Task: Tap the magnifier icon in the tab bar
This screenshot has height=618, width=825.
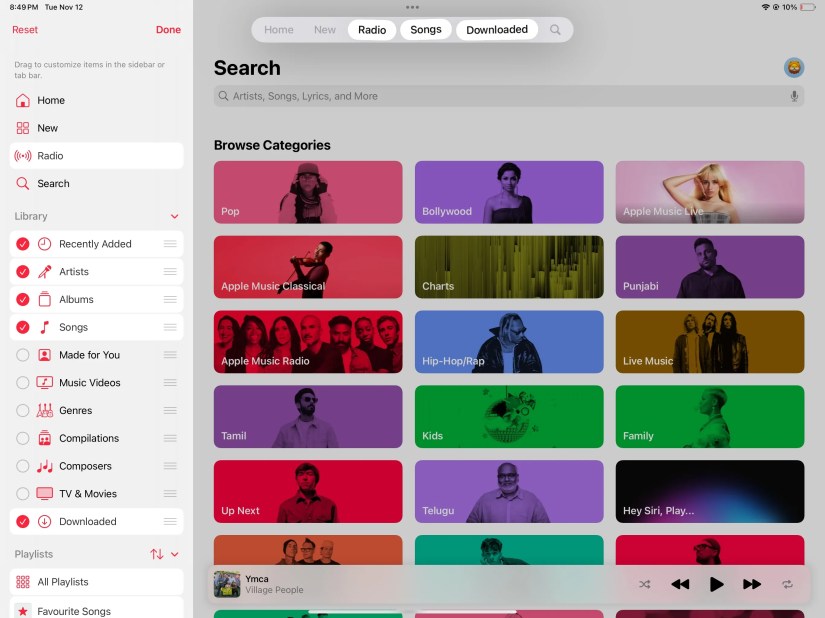Action: (555, 30)
